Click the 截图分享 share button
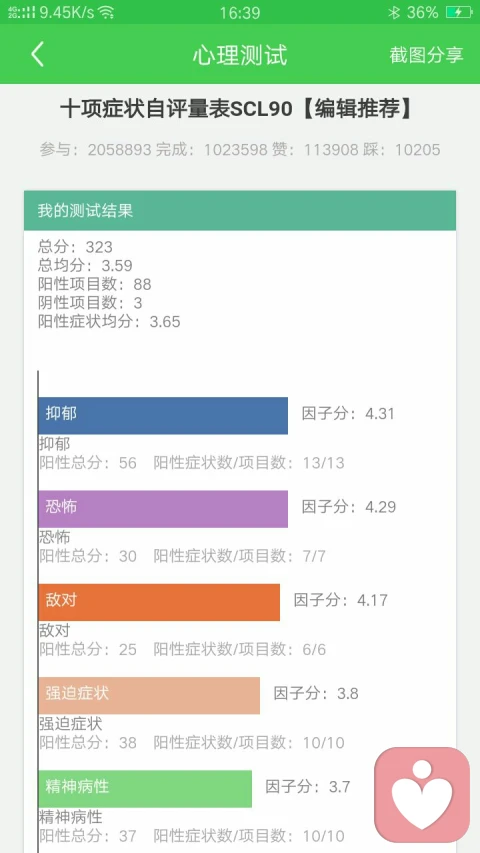Screen dimensions: 480x853 tap(426, 54)
